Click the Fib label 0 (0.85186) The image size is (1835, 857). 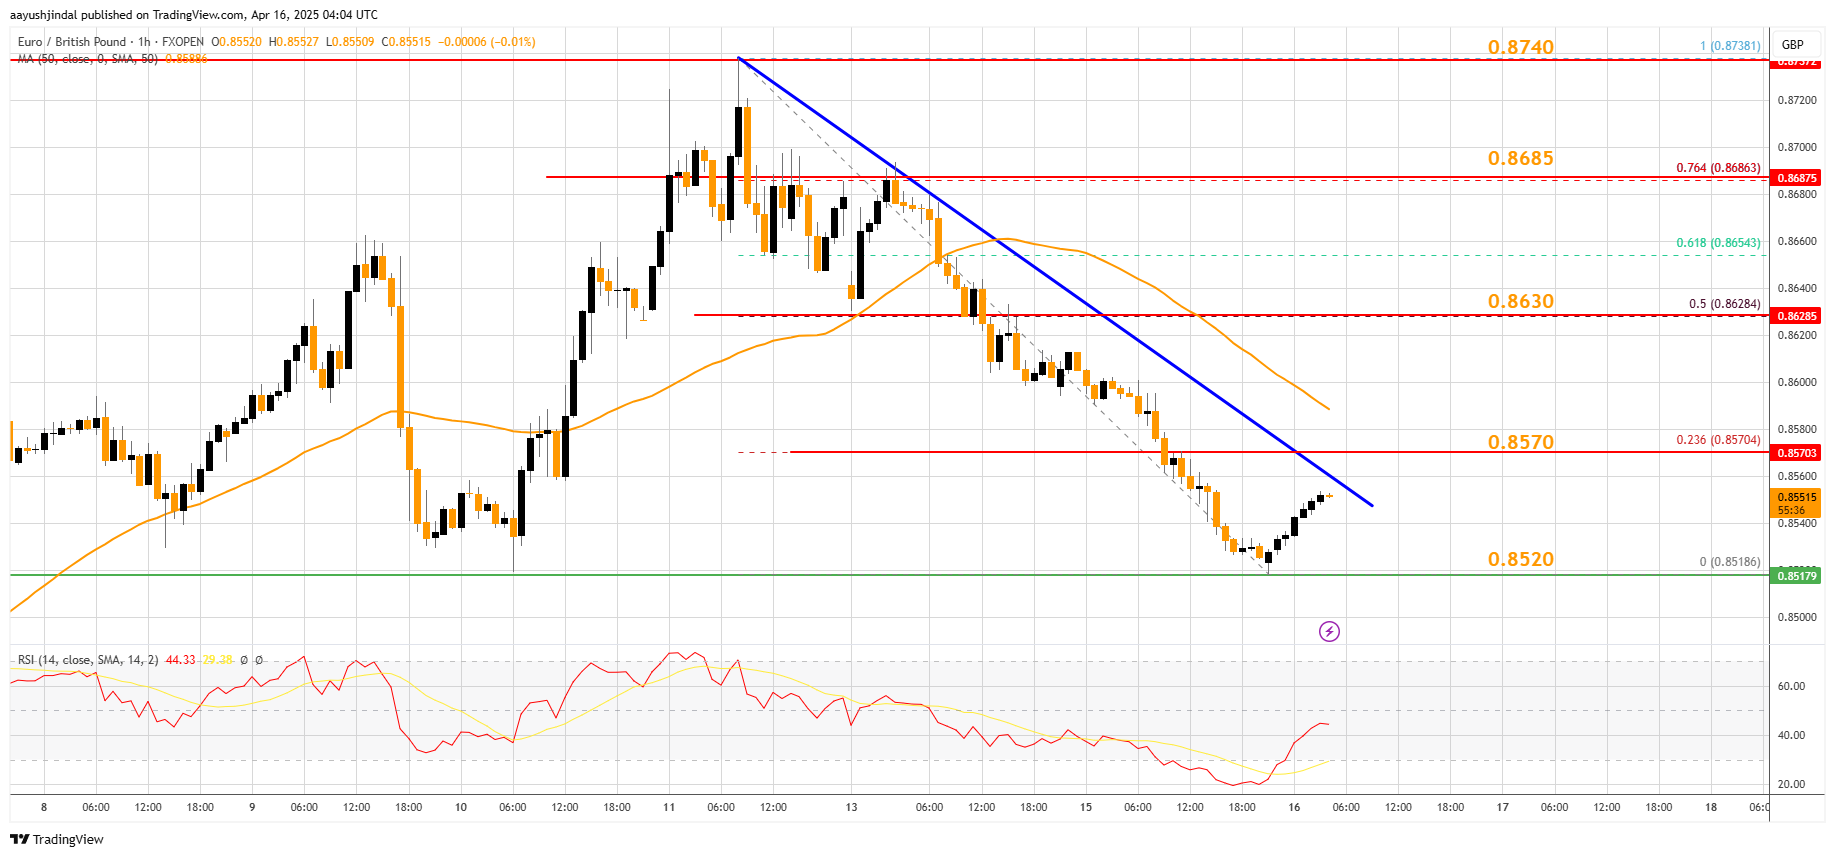tap(1730, 562)
